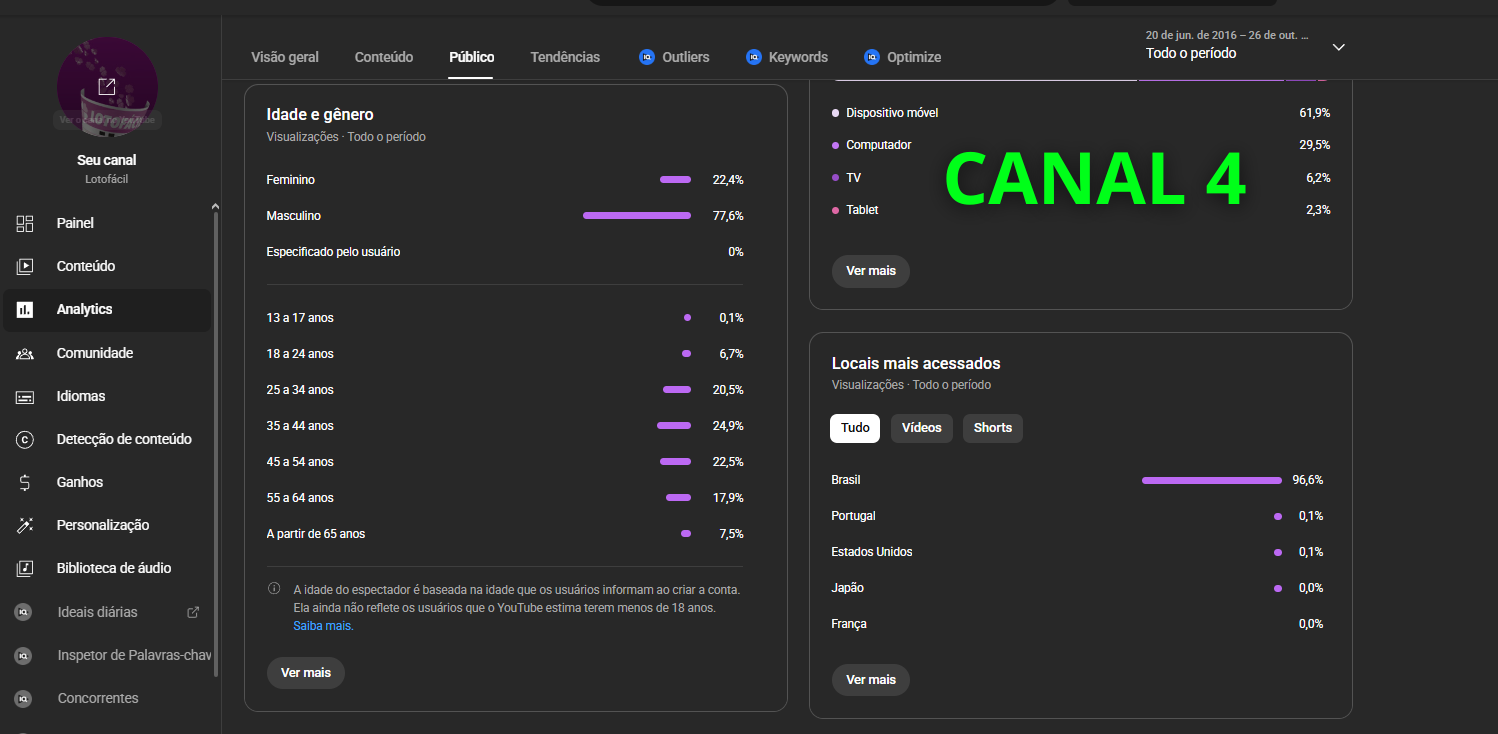The width and height of the screenshot is (1498, 734).
Task: Open the Outliers tab
Action: pos(674,57)
